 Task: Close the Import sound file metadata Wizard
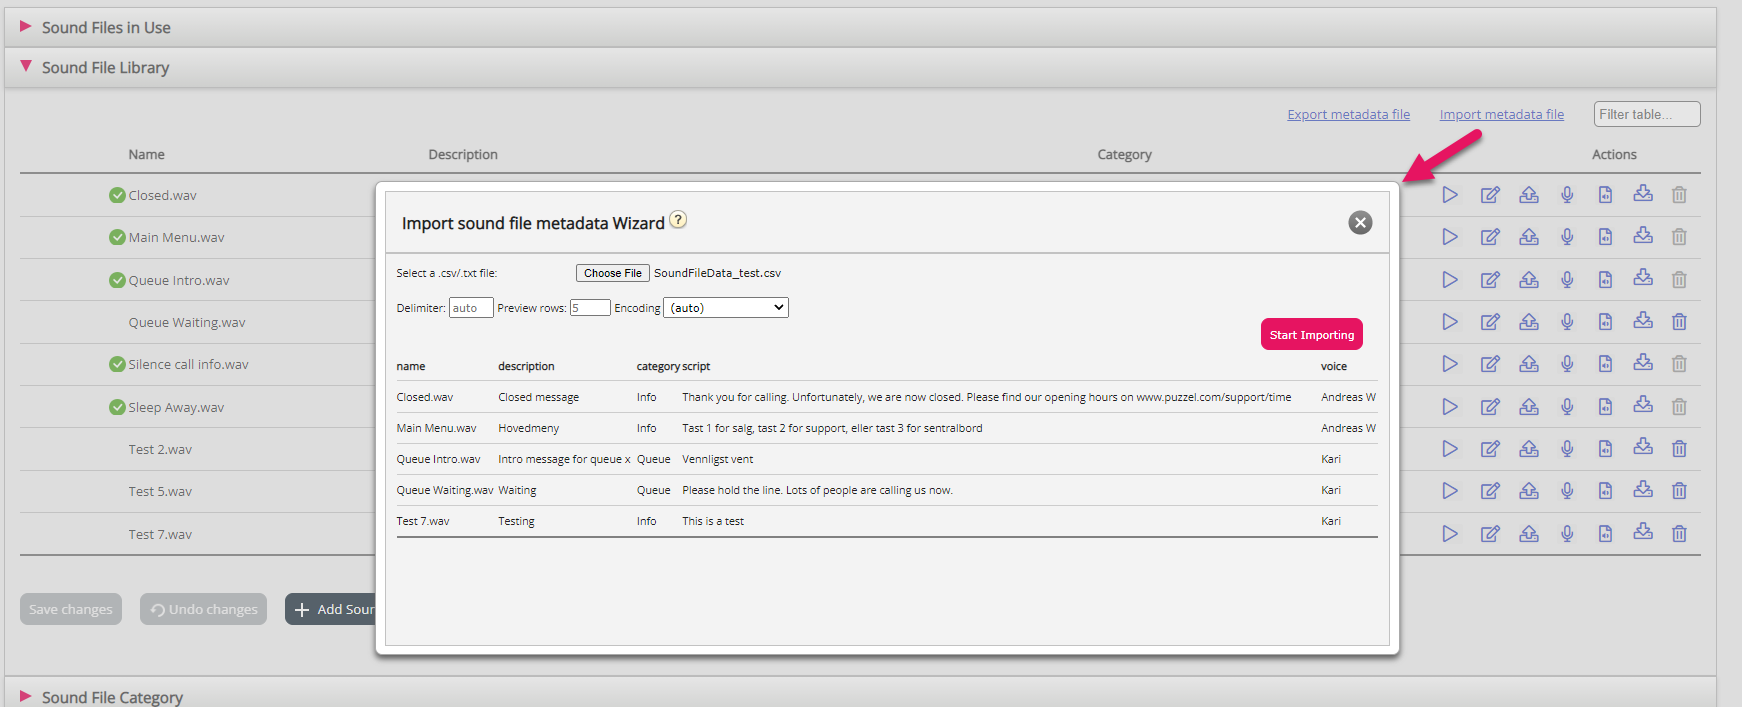1360,223
